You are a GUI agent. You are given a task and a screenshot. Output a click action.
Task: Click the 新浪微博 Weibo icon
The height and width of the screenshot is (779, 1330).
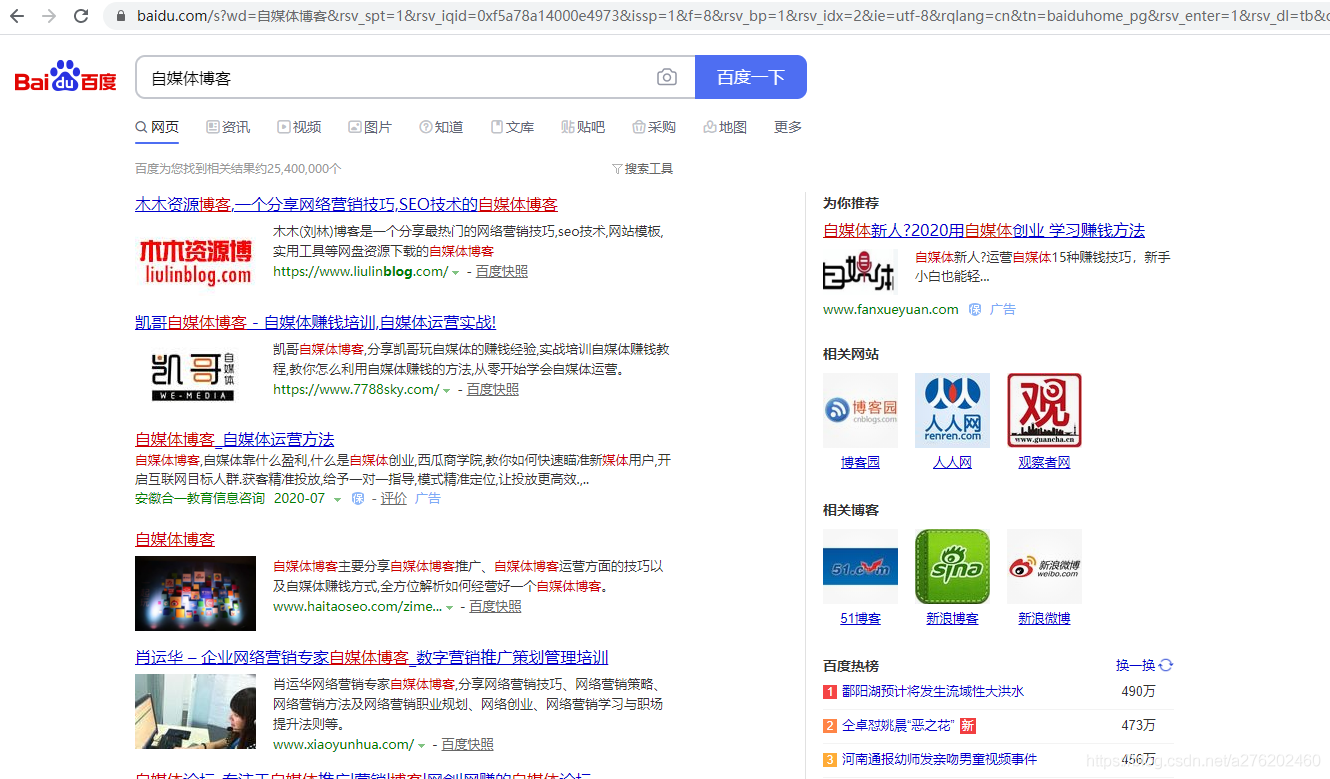click(x=1044, y=567)
